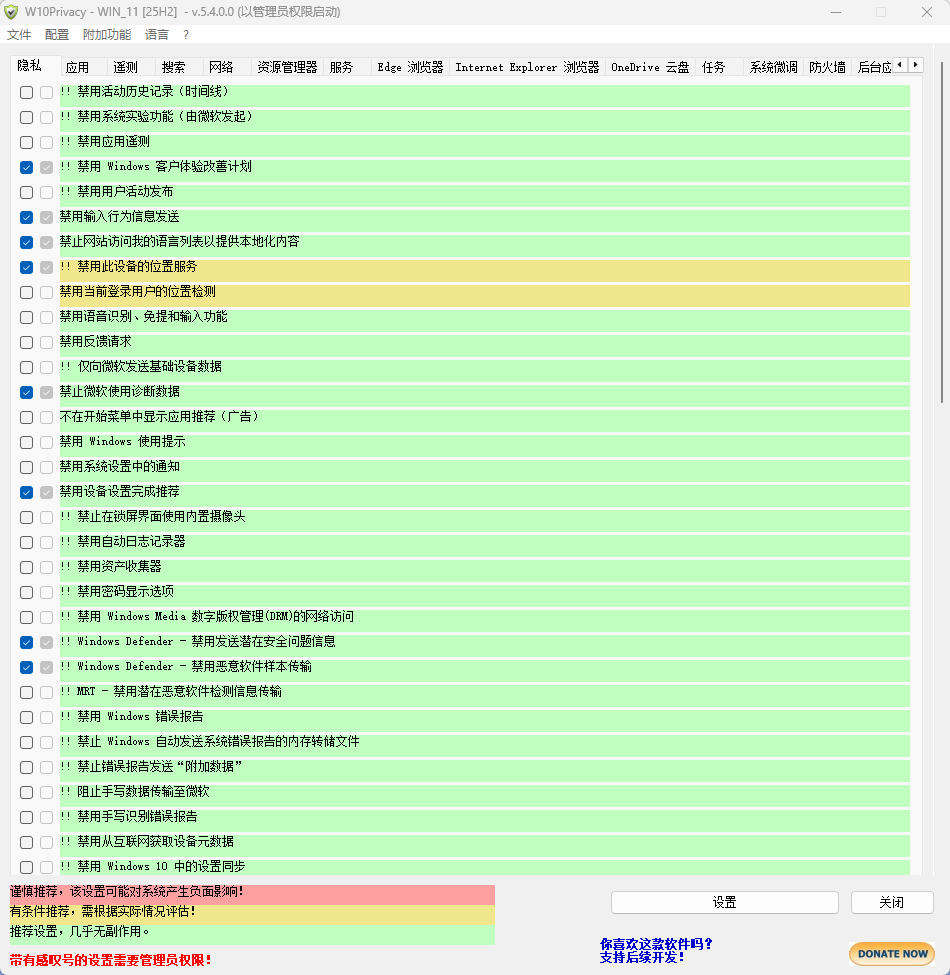Click the vertical scrollbar thumb
The image size is (950, 975).
point(943,232)
